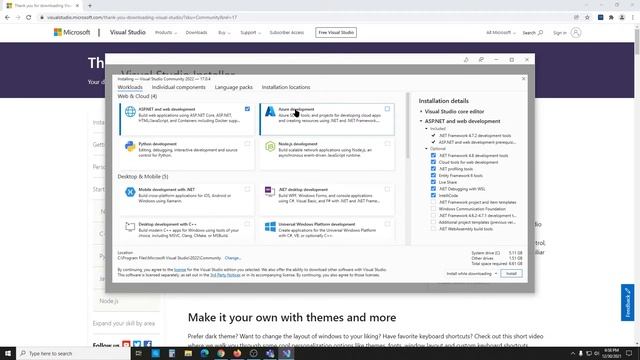640x360 pixels.
Task: Open the browser extensions puzzle icon
Action: 611,18
